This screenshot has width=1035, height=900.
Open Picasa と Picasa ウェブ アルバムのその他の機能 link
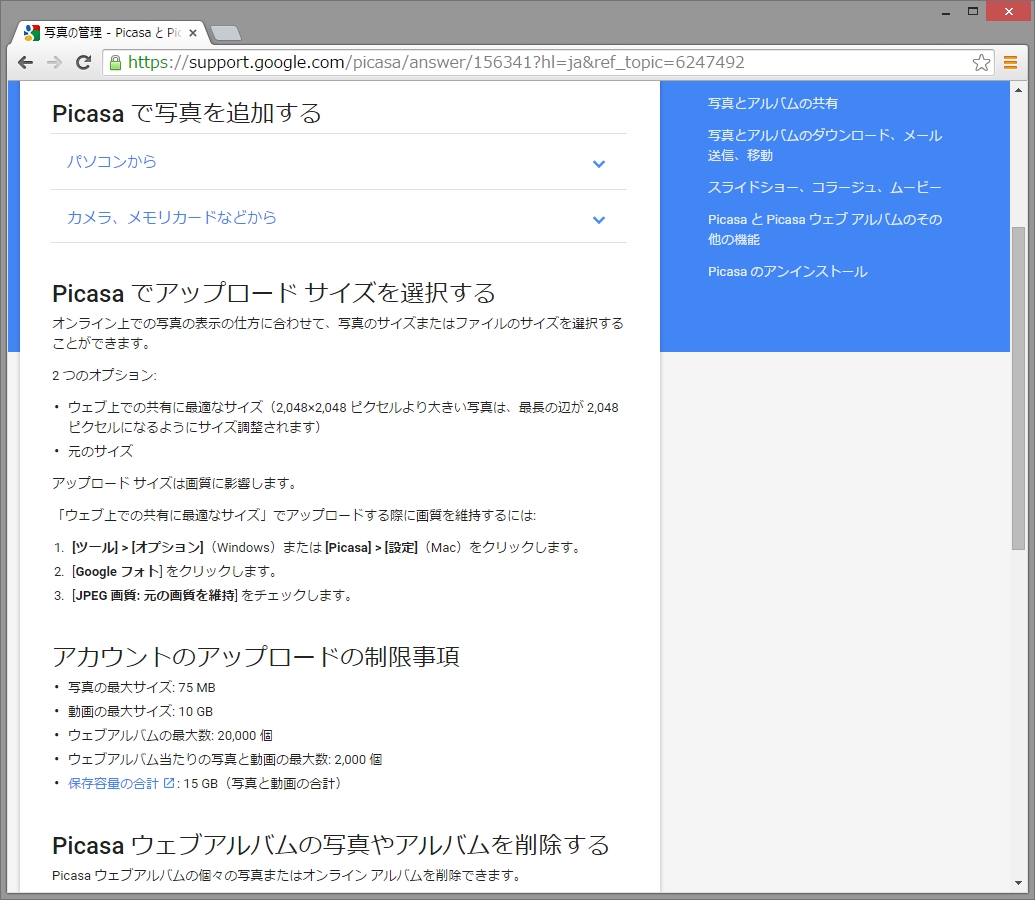point(825,229)
